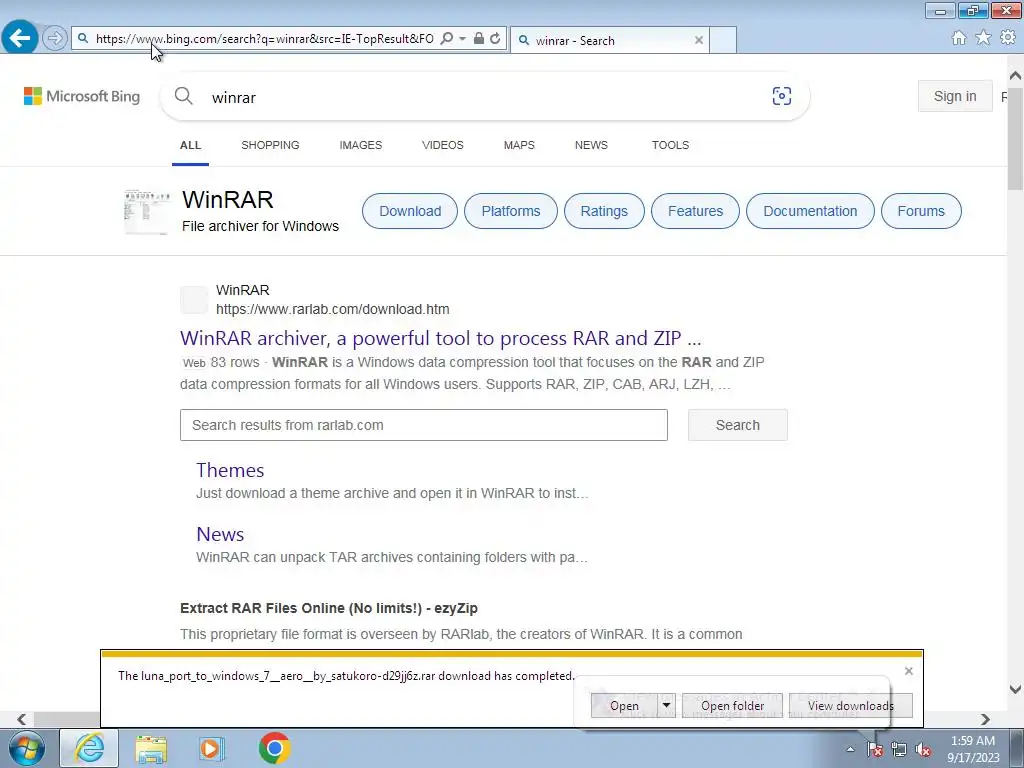This screenshot has width=1024, height=768.
Task: Click the network tray icon
Action: click(899, 750)
